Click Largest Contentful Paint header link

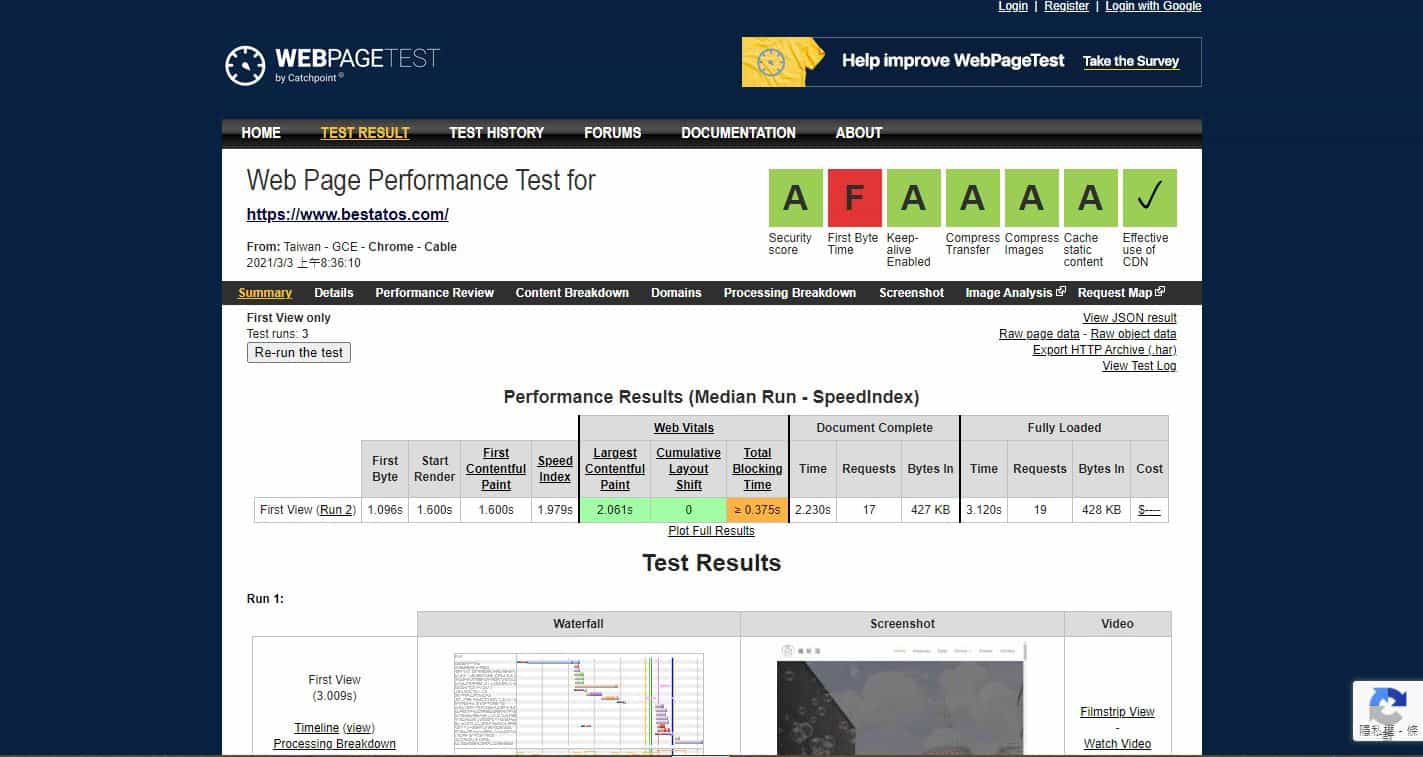pyautogui.click(x=615, y=469)
